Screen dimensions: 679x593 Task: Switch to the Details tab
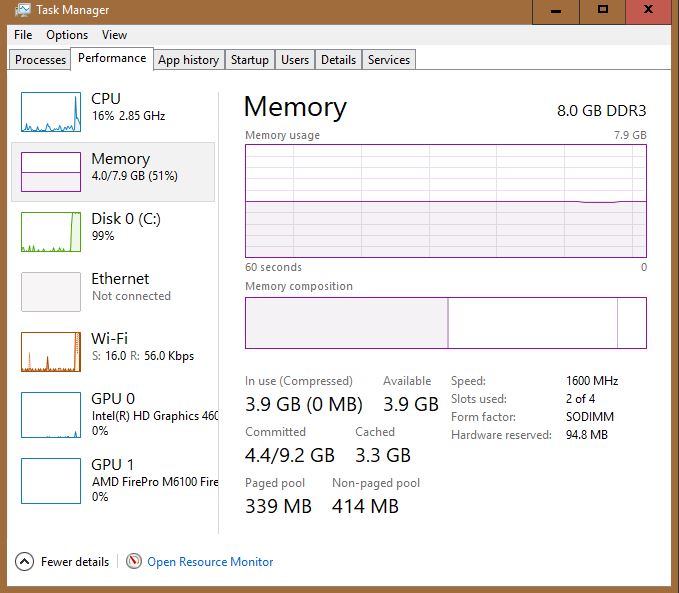pyautogui.click(x=338, y=60)
